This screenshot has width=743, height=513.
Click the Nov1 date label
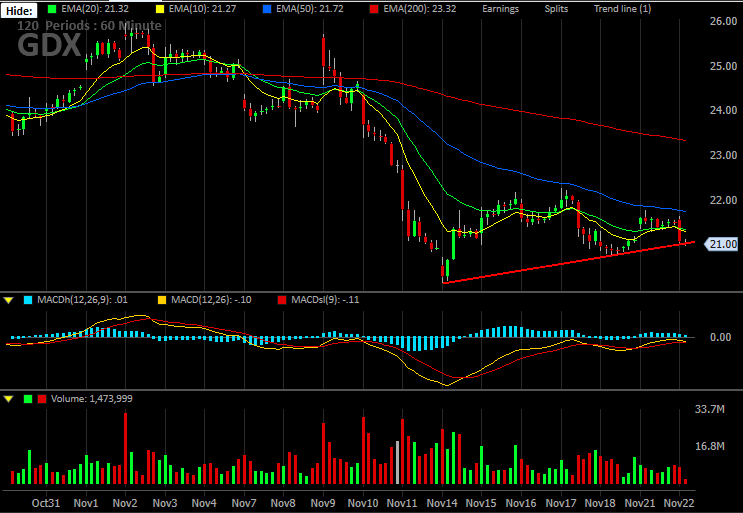point(86,503)
